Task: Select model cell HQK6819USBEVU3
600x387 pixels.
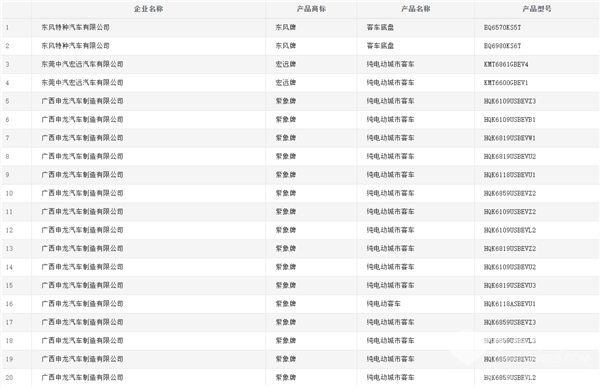Action: 510,286
